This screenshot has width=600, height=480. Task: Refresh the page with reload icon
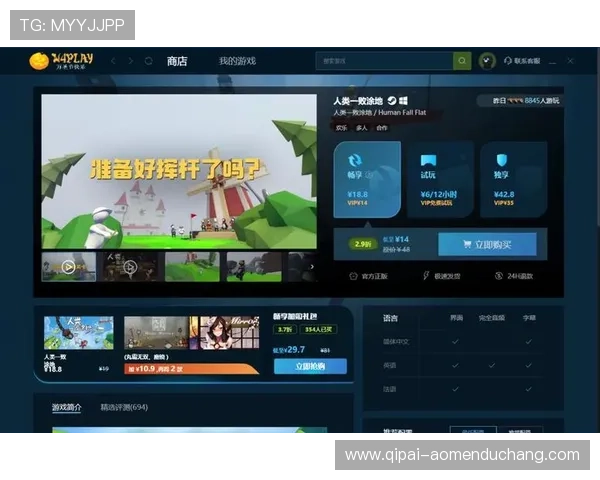tap(148, 61)
